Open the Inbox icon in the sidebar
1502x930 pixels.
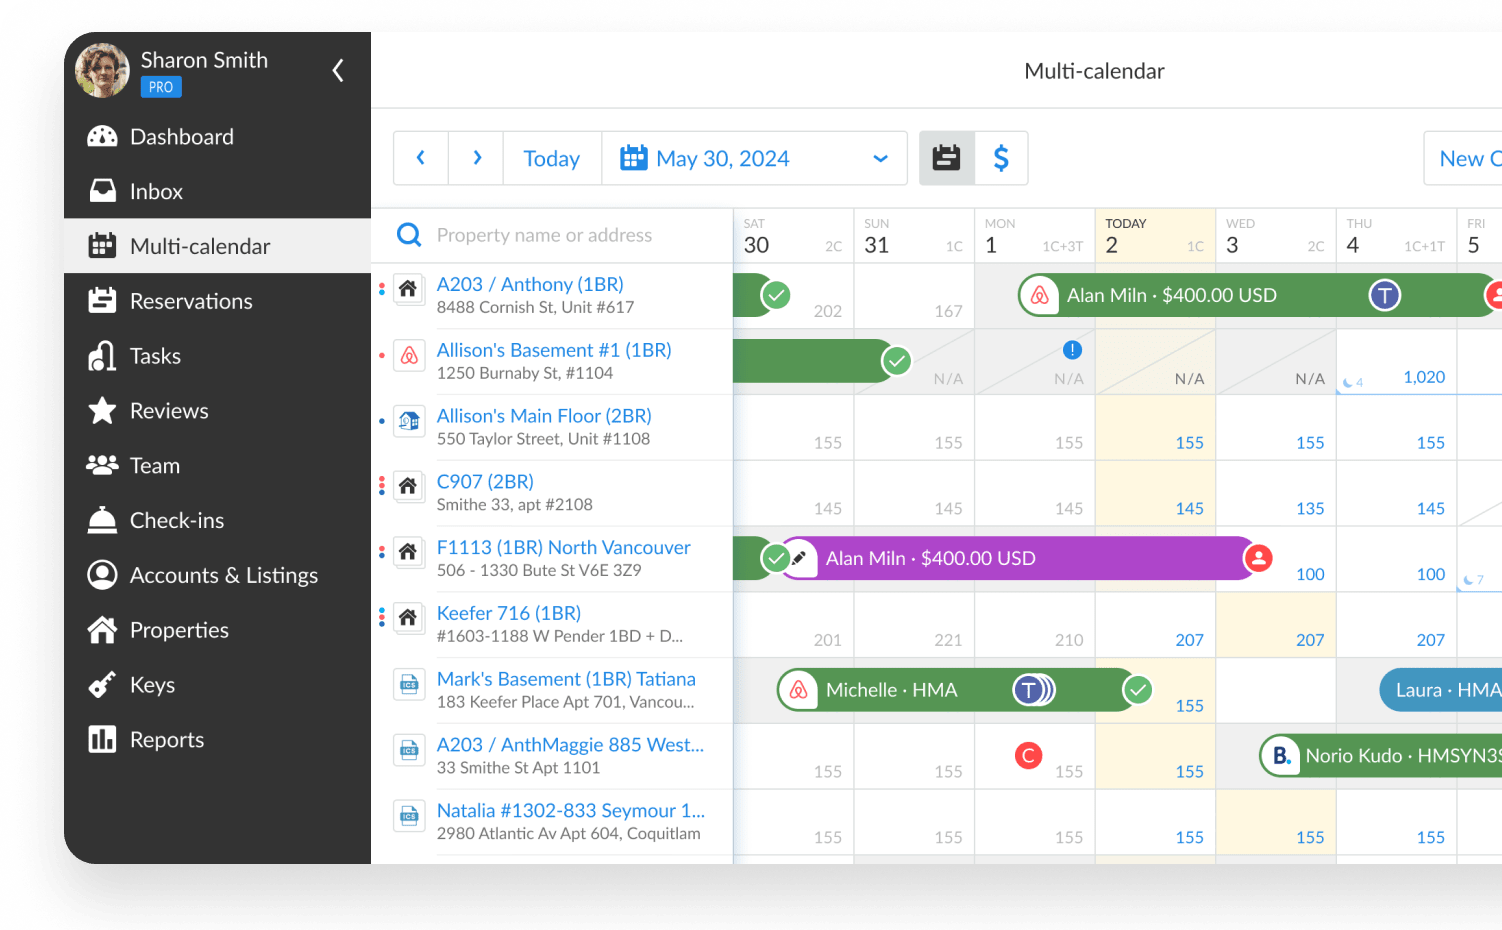tap(103, 190)
